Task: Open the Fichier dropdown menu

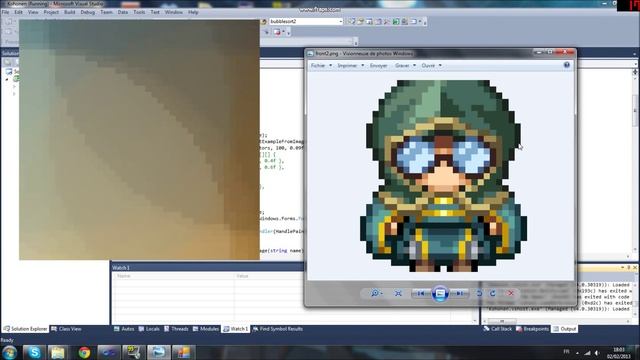Action: point(321,65)
